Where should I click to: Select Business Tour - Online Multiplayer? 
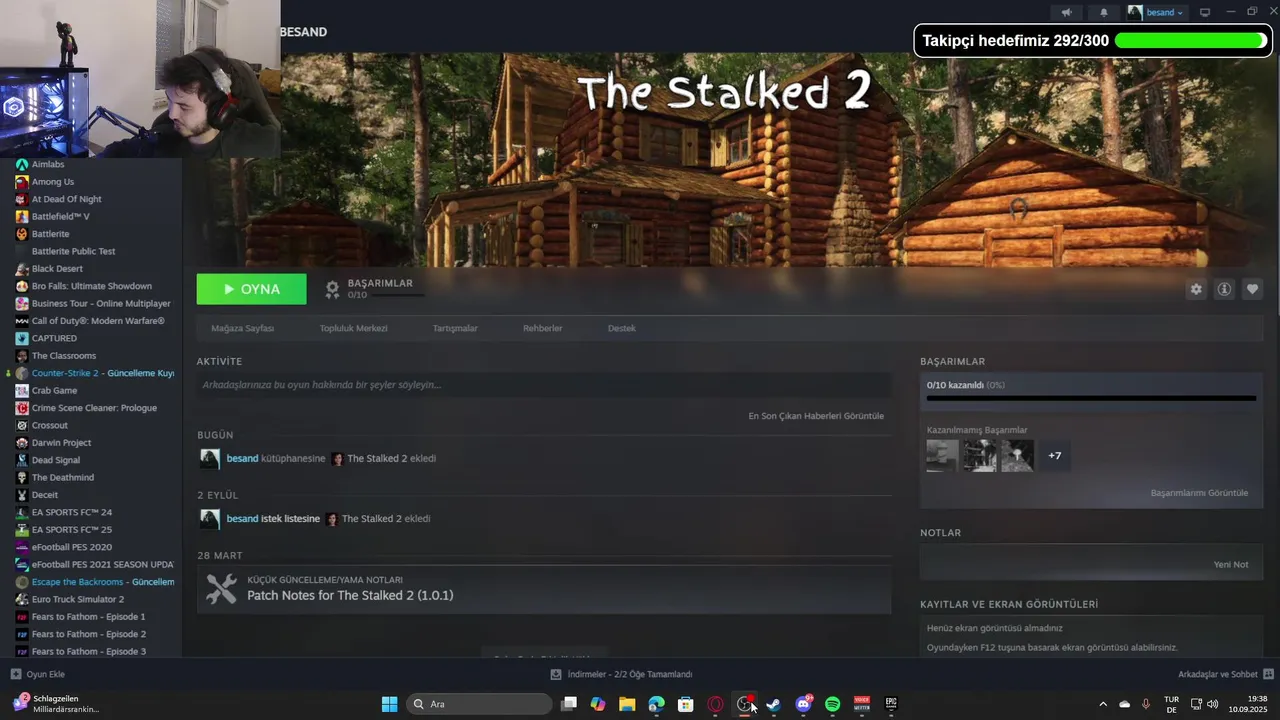[101, 303]
